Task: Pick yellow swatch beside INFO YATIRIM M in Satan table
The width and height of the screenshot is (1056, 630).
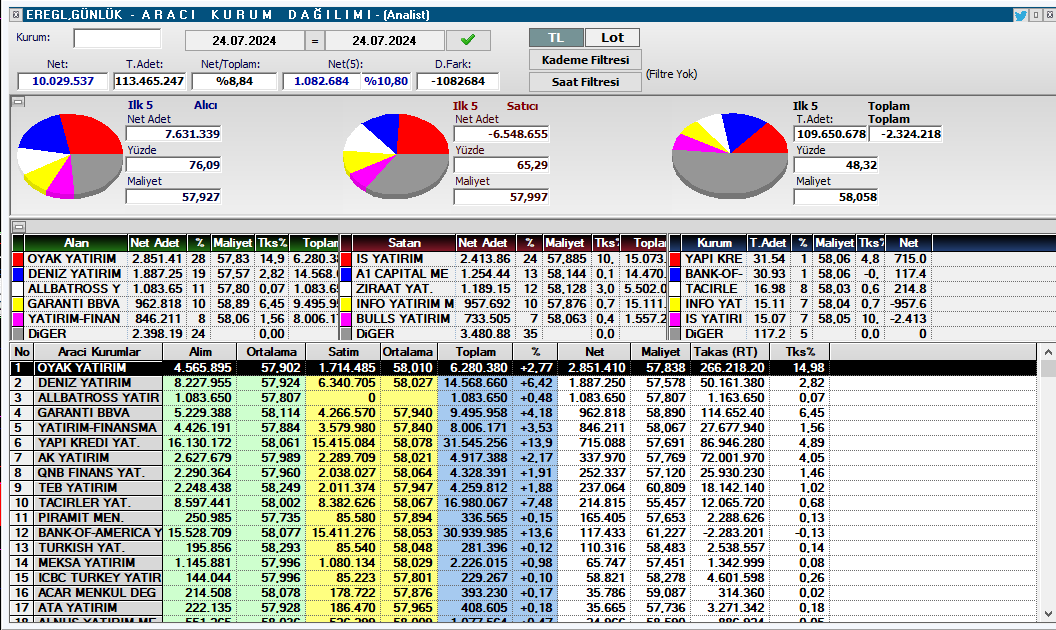Action: [x=346, y=304]
